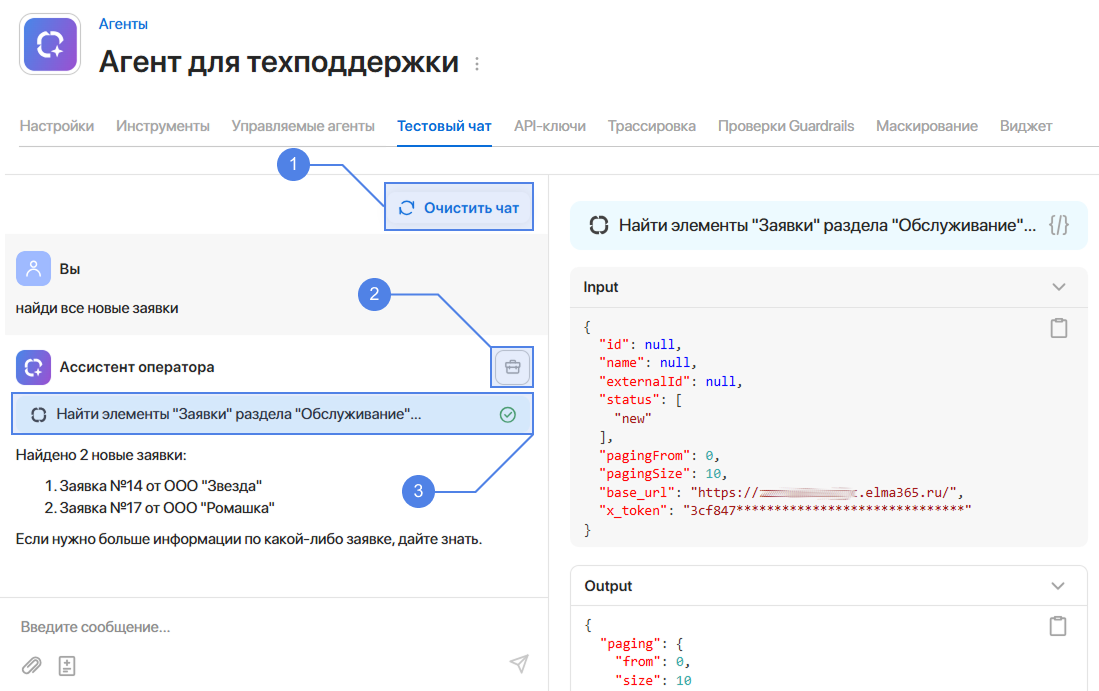Open the agent logo icon in header
The width and height of the screenshot is (1099, 691).
50,44
